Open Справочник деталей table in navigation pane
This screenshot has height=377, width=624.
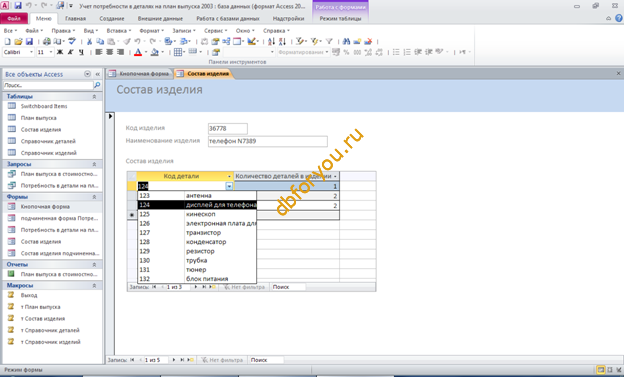[x=48, y=141]
